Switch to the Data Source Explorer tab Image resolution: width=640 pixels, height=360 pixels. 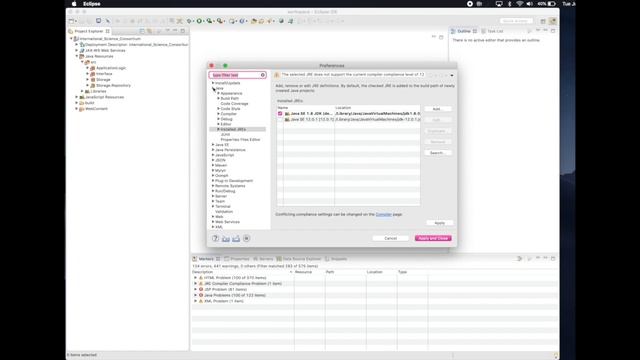[299, 259]
